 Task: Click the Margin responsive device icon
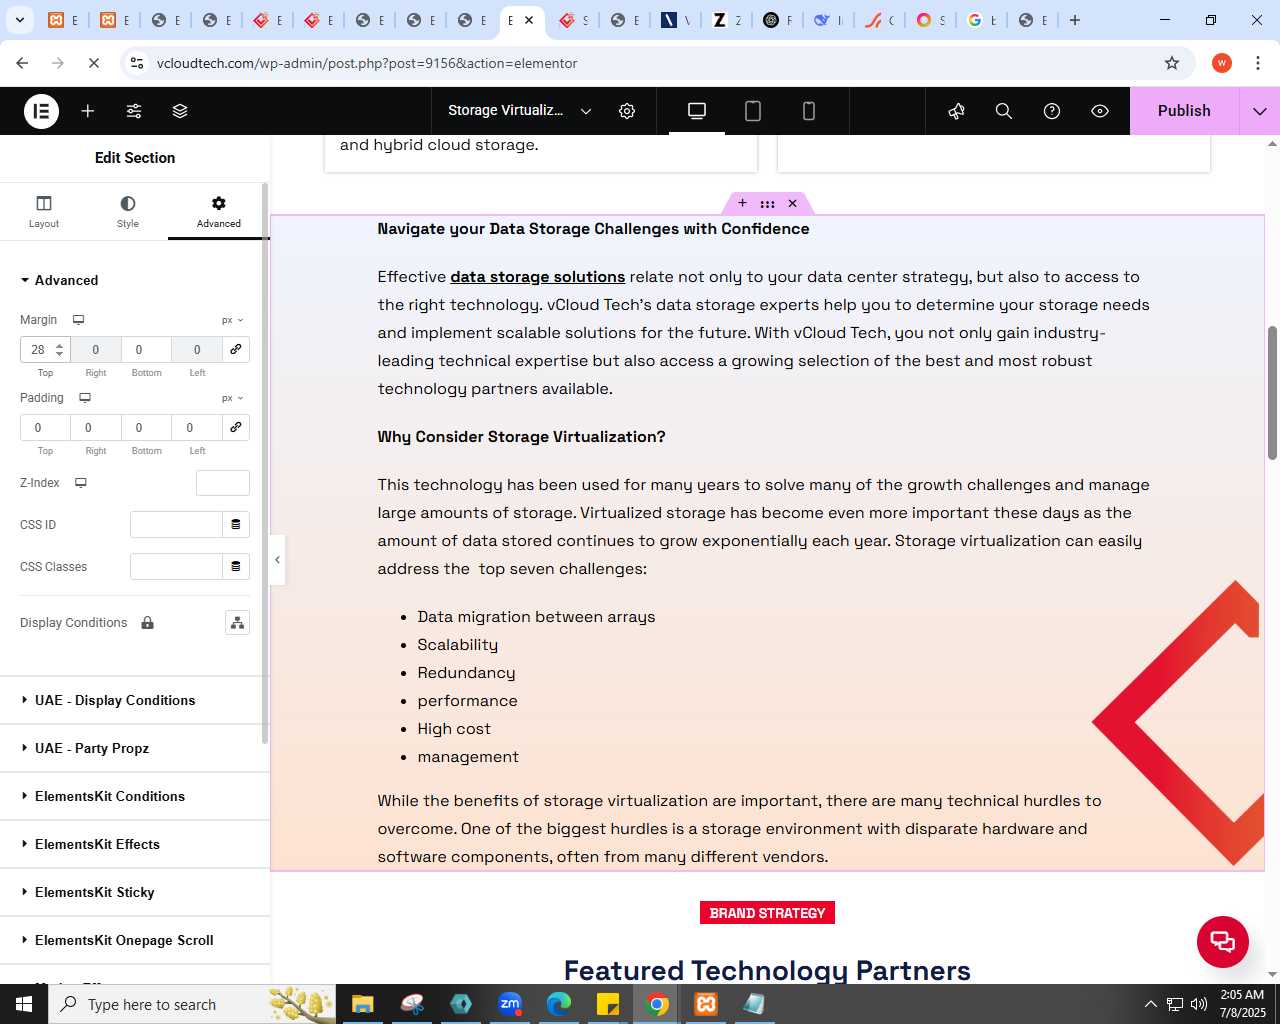pos(78,320)
